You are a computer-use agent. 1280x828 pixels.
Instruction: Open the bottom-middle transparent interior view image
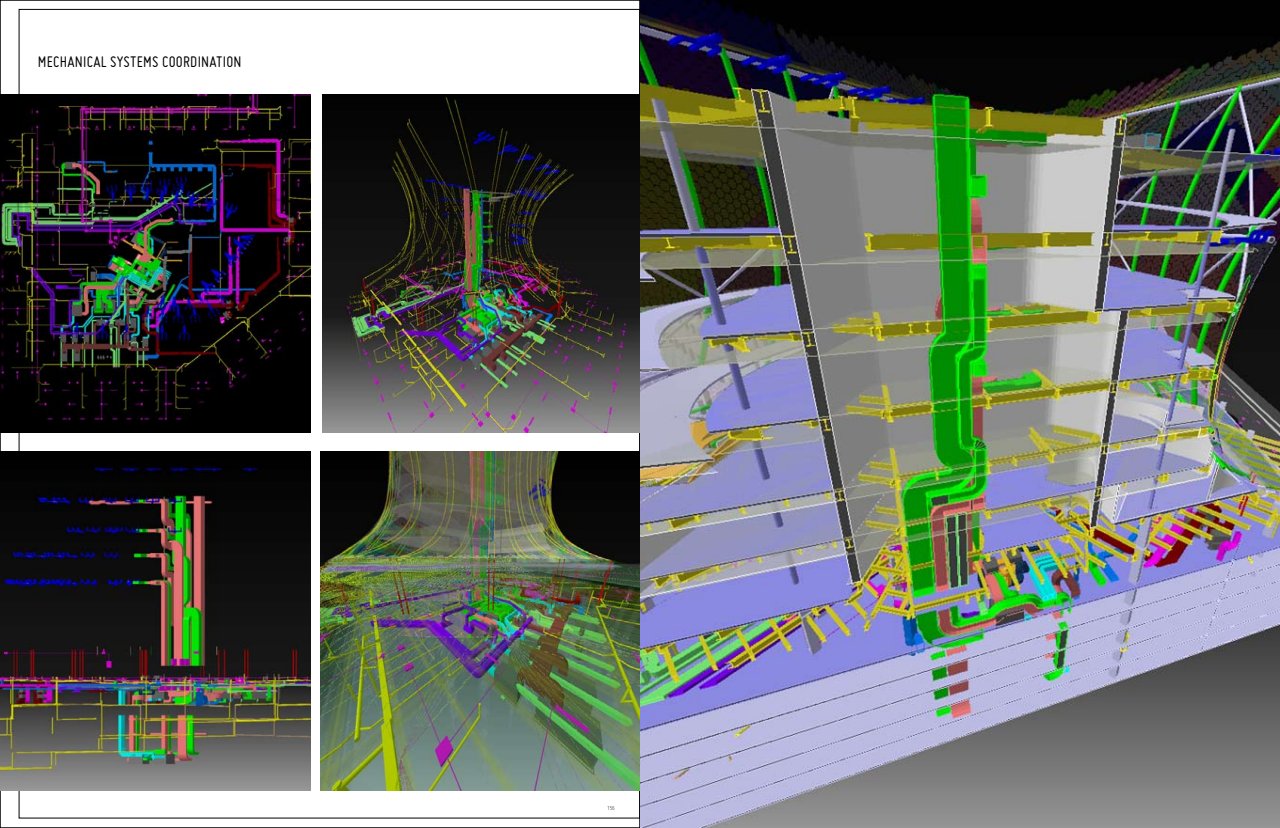[479, 620]
